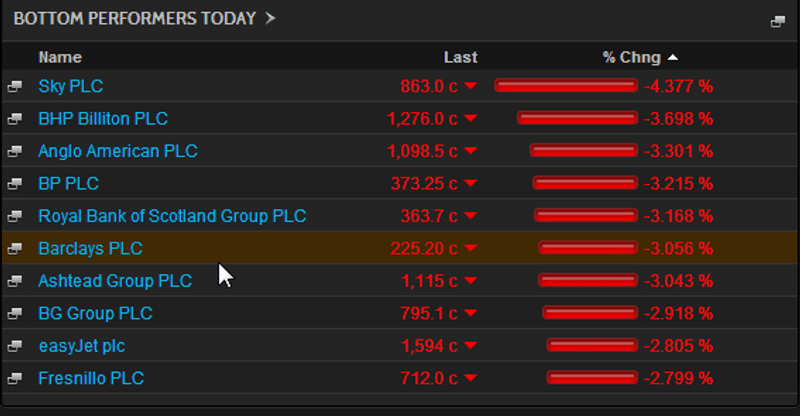
Task: Open the pop-out icon beside Fresnillo PLC
Action: tap(15, 378)
